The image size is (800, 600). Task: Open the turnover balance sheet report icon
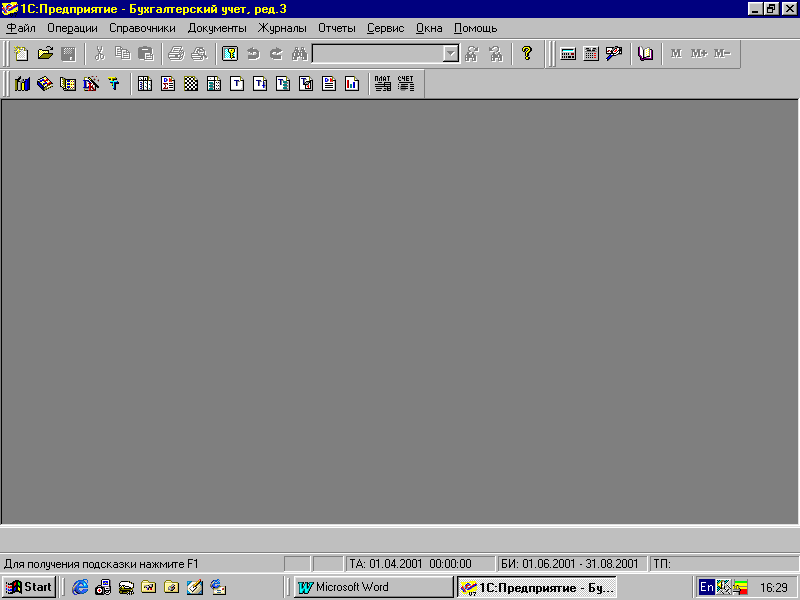click(x=145, y=84)
